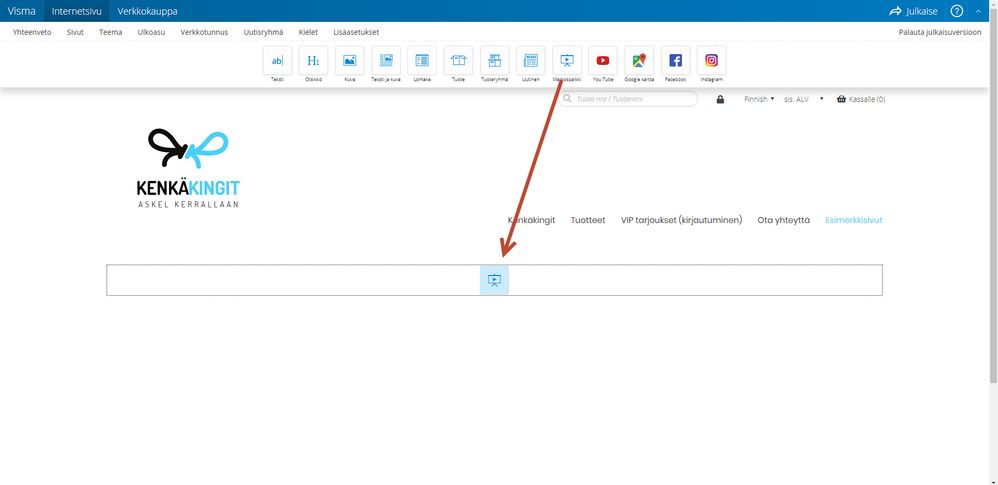The height and width of the screenshot is (485, 998).
Task: Select the Teksti ja kuva element icon
Action: coord(386,60)
